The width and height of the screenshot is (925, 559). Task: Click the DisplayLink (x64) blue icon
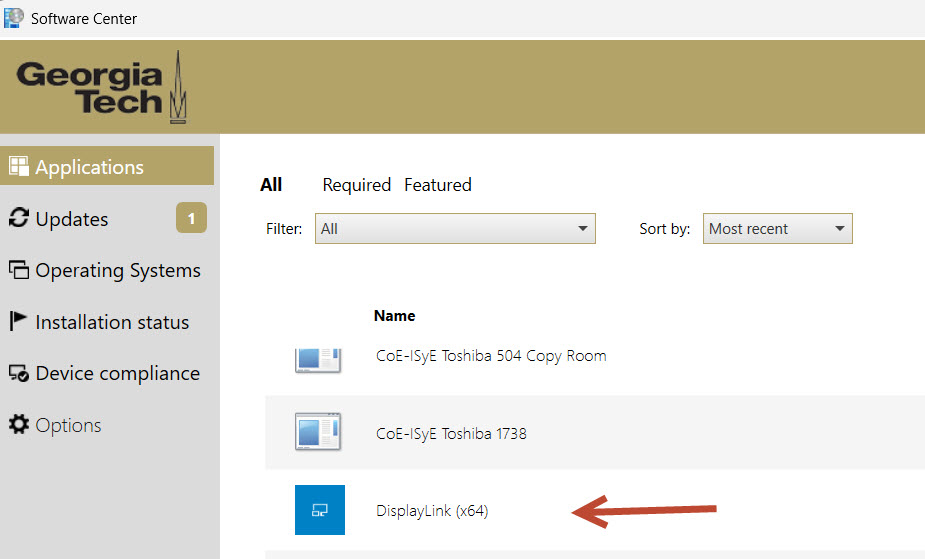pyautogui.click(x=320, y=510)
